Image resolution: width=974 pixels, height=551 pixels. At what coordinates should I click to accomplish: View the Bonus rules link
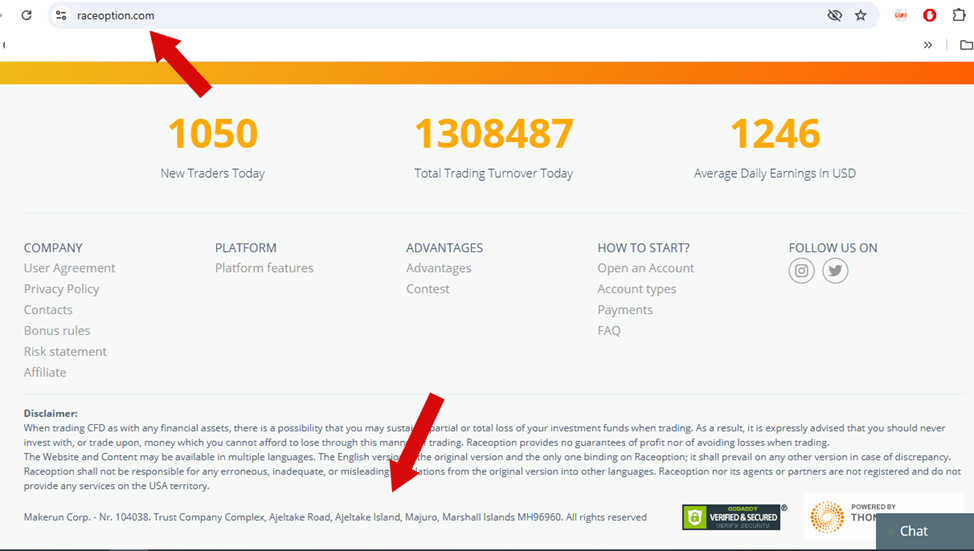pyautogui.click(x=57, y=330)
